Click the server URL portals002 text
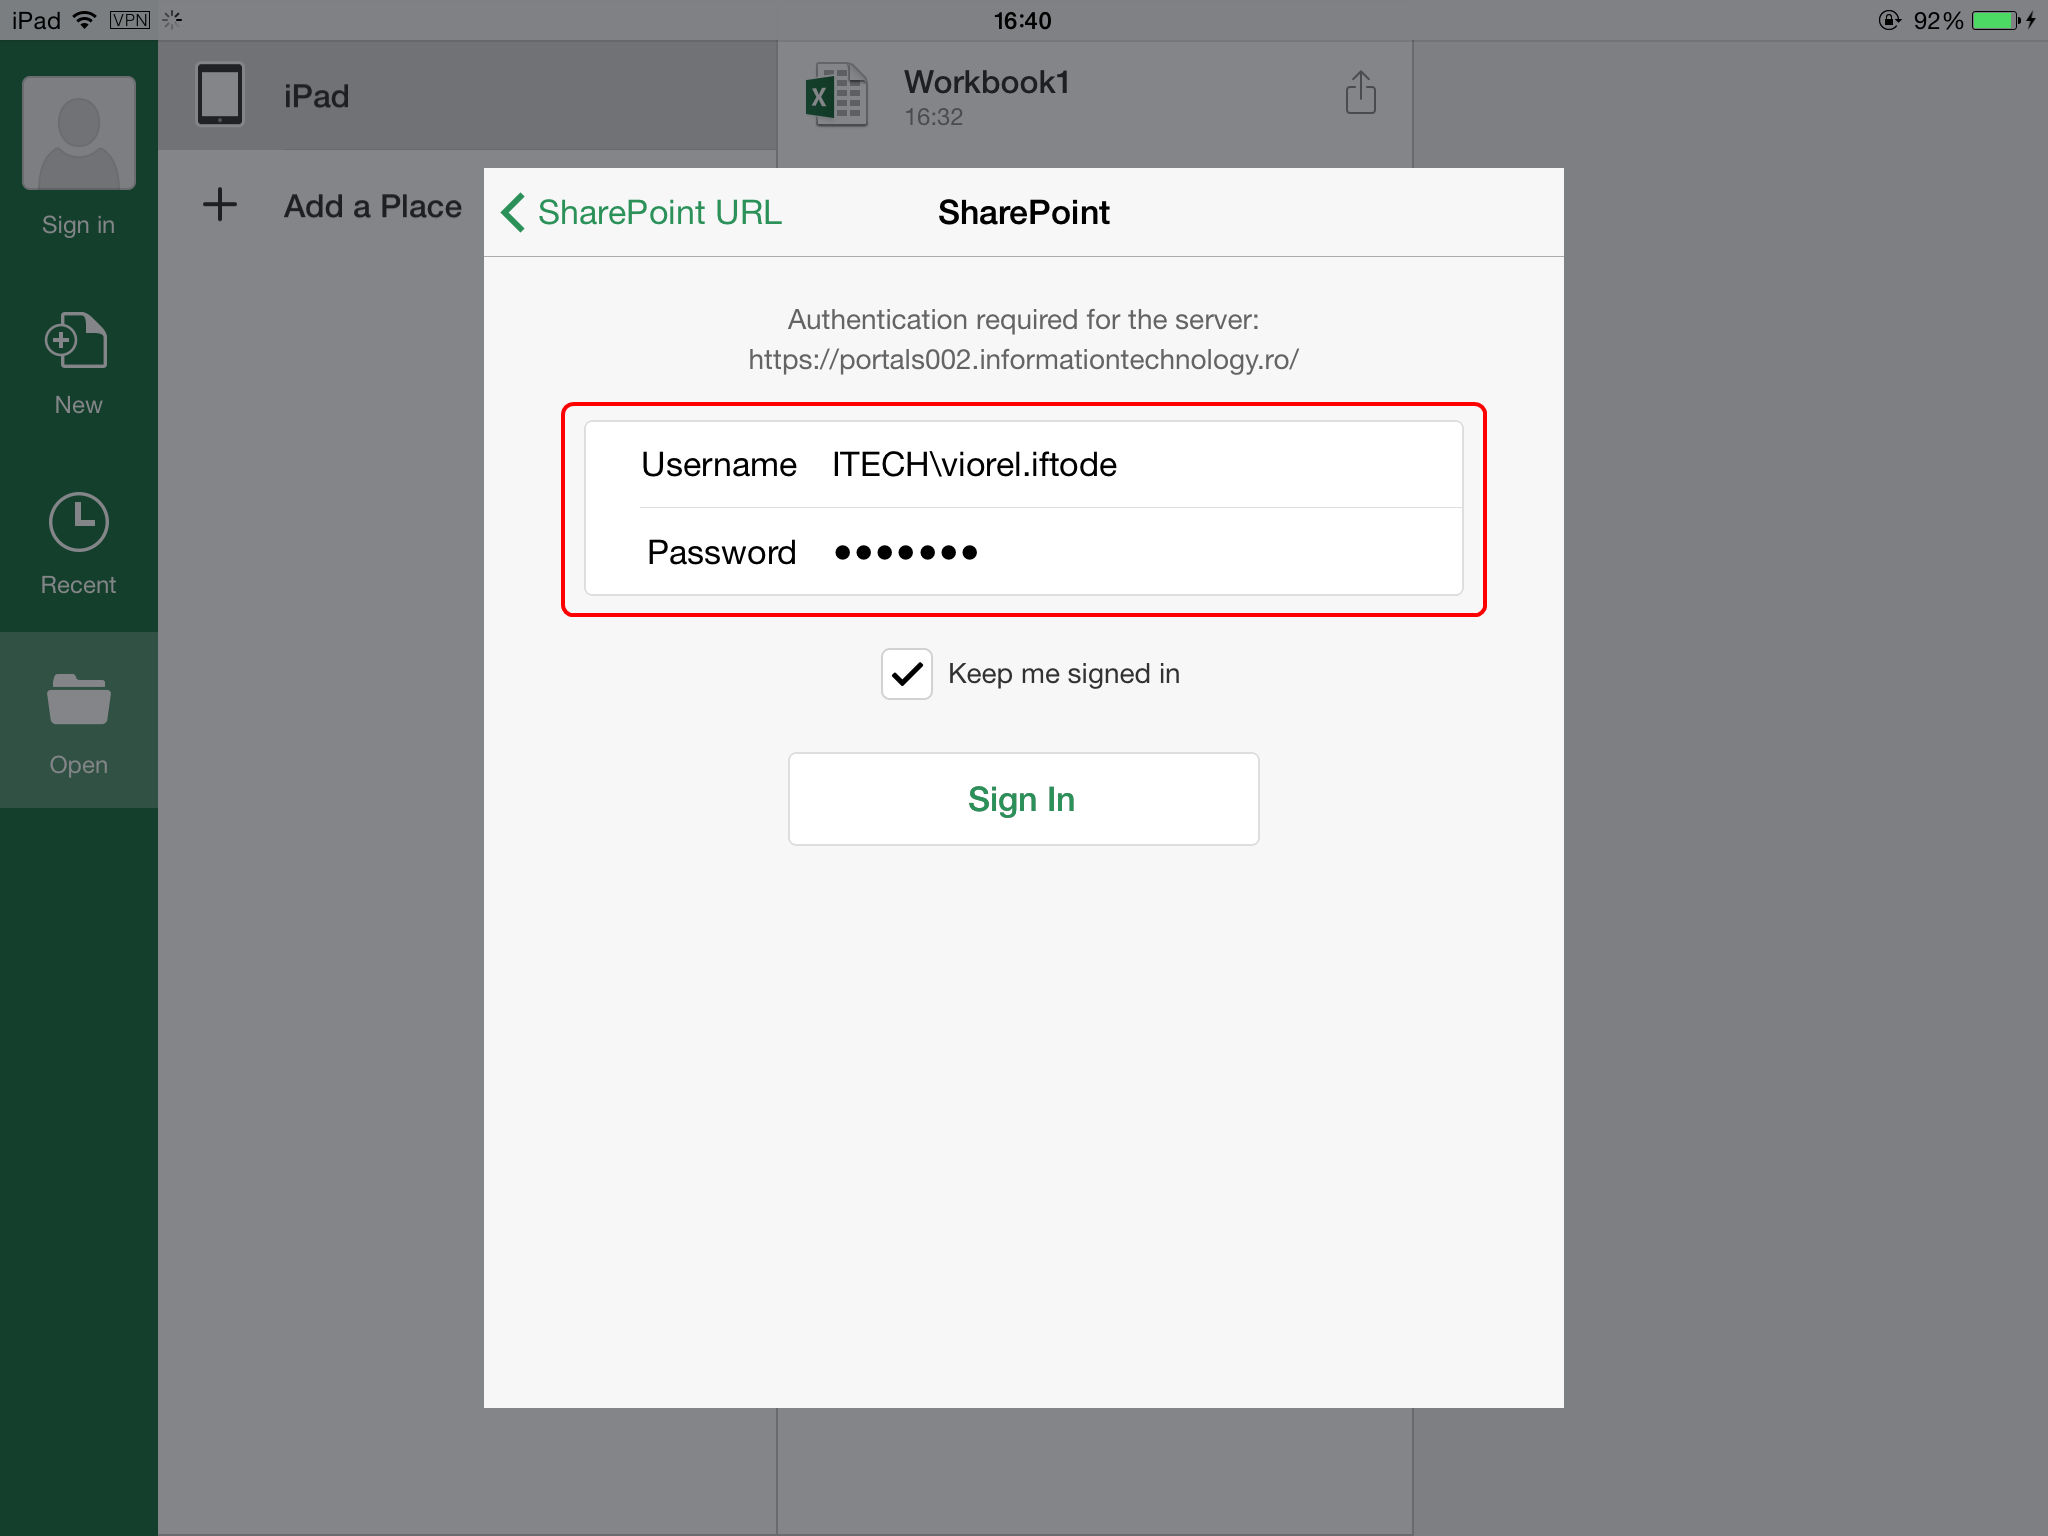 [1023, 359]
